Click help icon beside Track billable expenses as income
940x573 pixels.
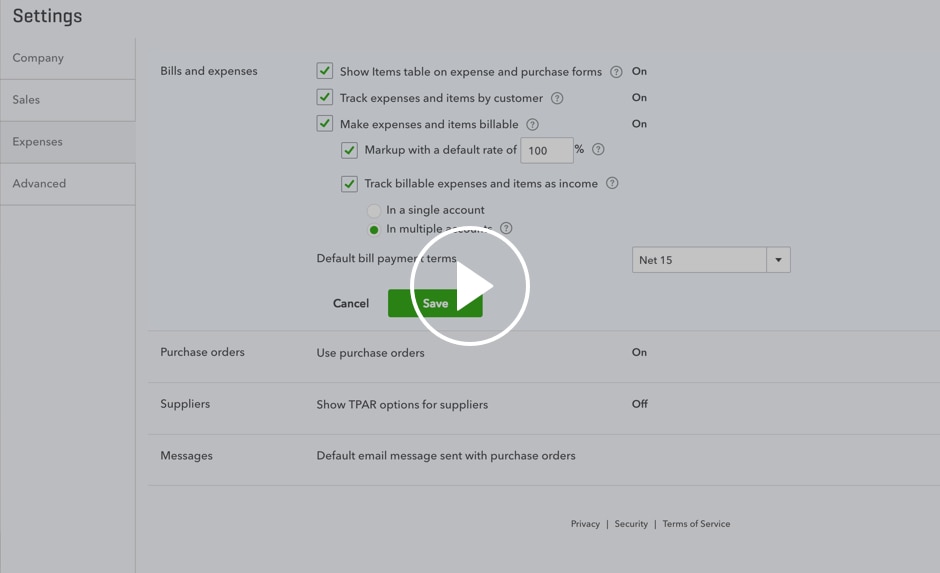click(612, 183)
